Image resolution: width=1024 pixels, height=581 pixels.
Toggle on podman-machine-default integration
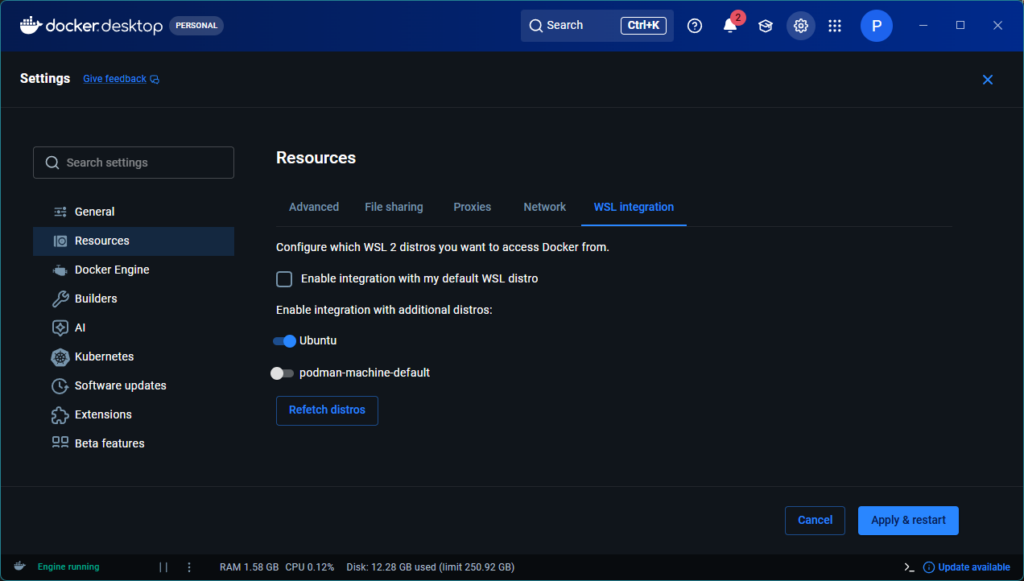(x=282, y=373)
